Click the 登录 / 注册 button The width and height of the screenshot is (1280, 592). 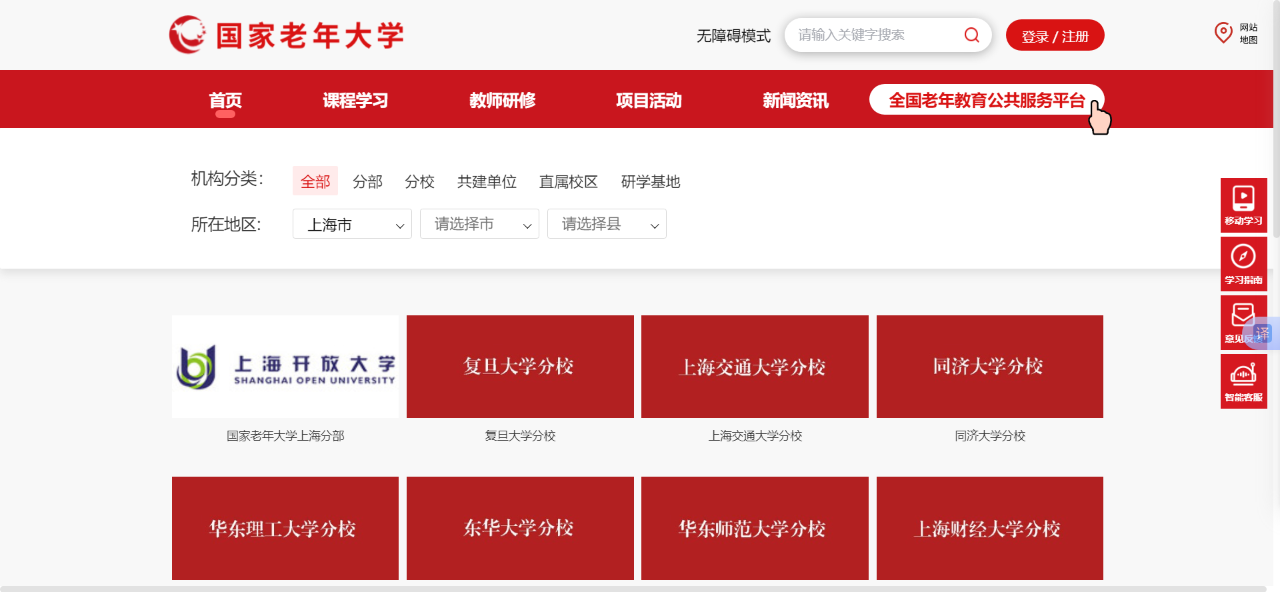click(1055, 36)
